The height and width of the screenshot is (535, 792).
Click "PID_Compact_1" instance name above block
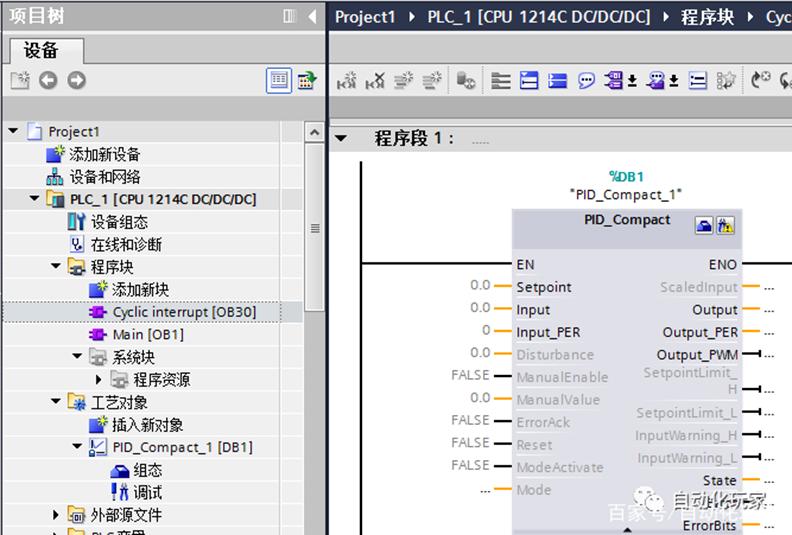point(626,194)
